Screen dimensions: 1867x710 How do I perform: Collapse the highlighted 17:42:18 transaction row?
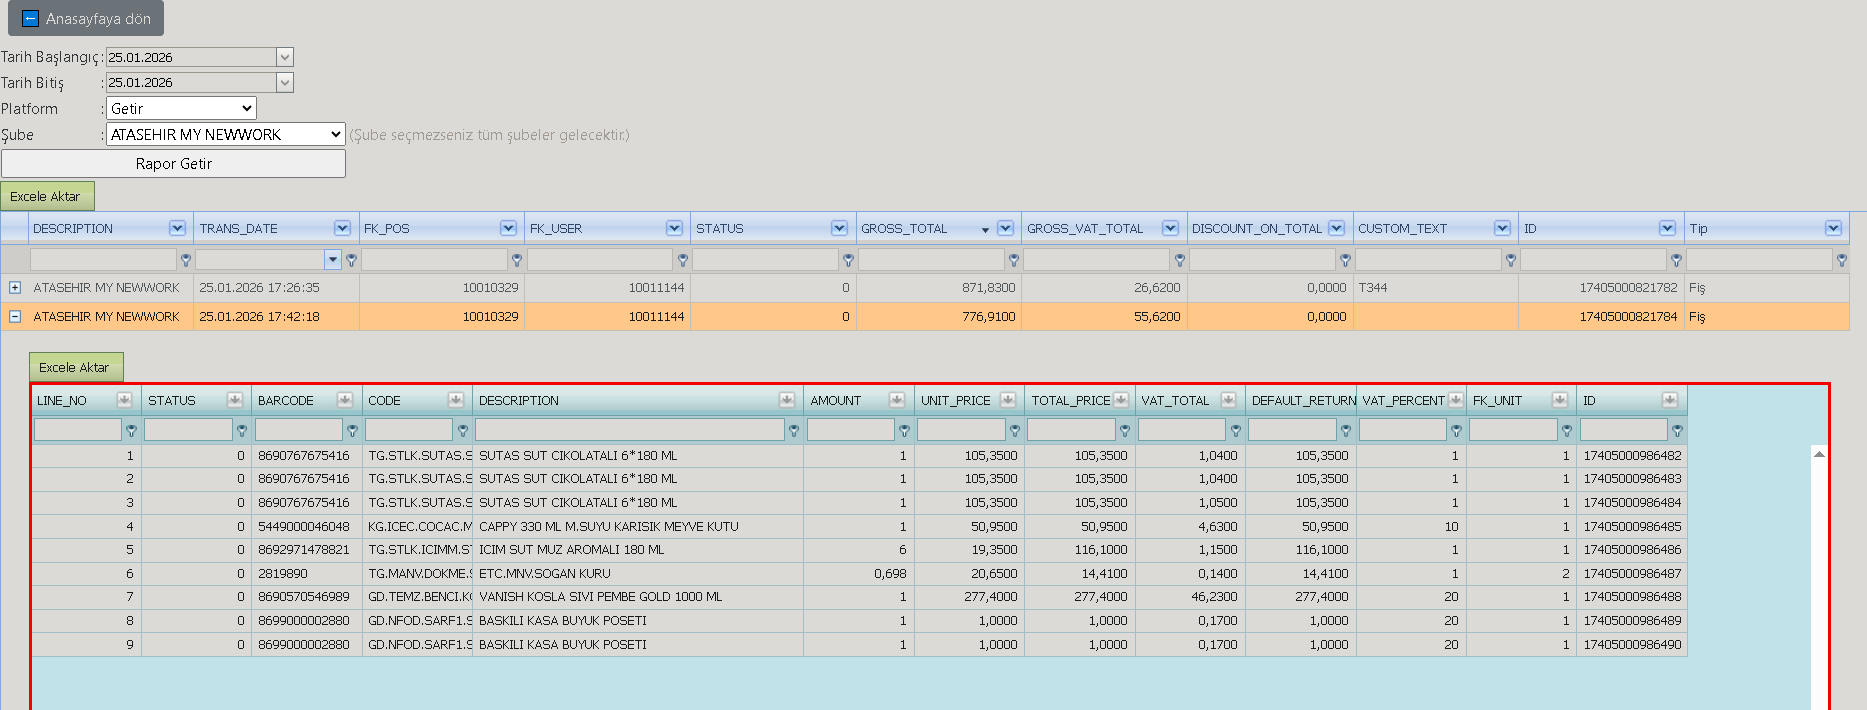coord(15,316)
